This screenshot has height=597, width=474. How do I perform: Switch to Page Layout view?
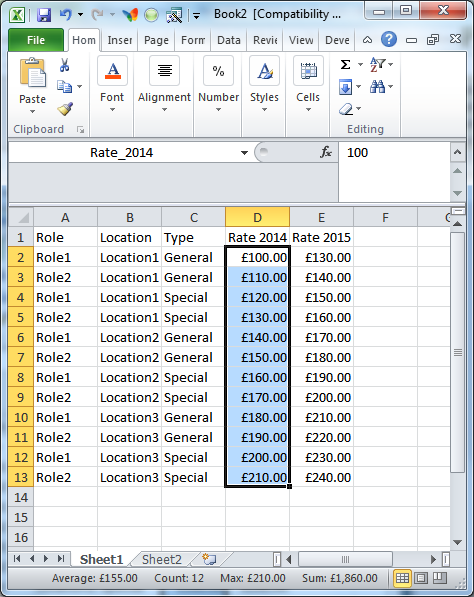(421, 578)
